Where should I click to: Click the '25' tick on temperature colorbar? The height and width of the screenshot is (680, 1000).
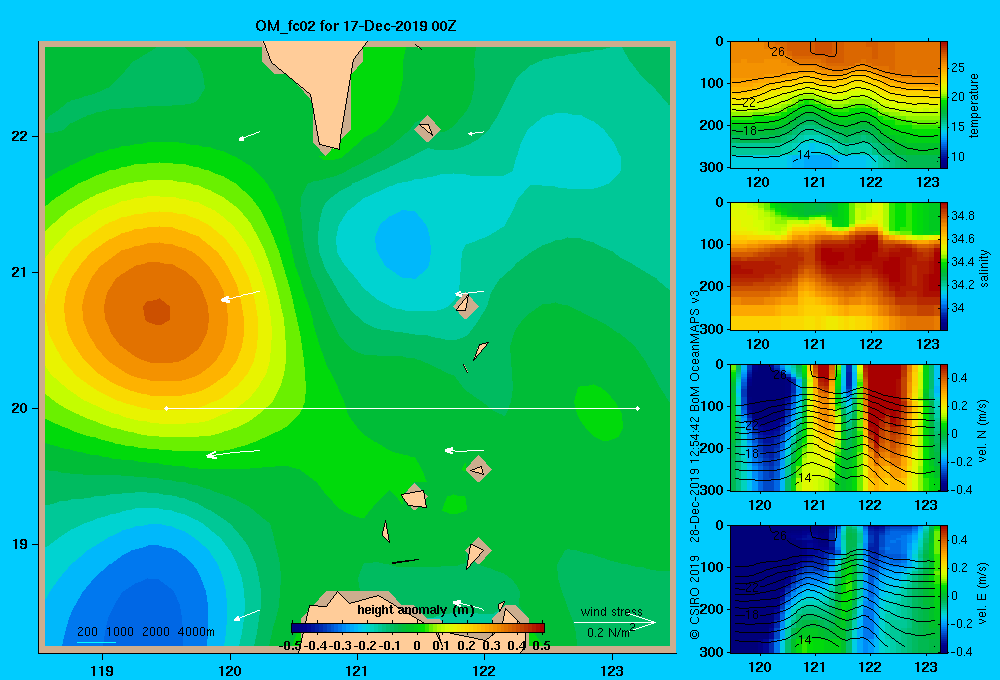coord(957,68)
